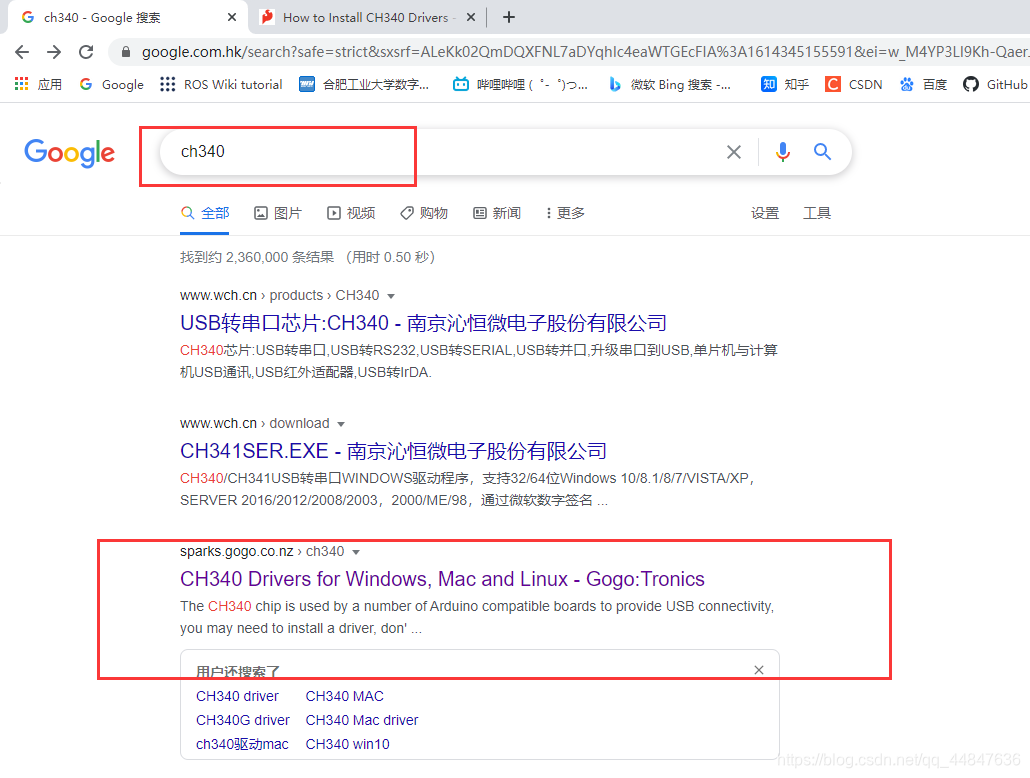Open the GitHub bookmark
This screenshot has height=778, width=1030.
click(995, 84)
